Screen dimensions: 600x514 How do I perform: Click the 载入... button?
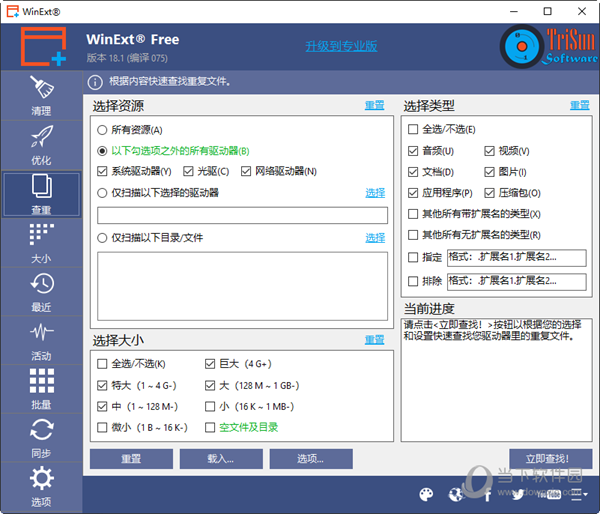click(221, 459)
